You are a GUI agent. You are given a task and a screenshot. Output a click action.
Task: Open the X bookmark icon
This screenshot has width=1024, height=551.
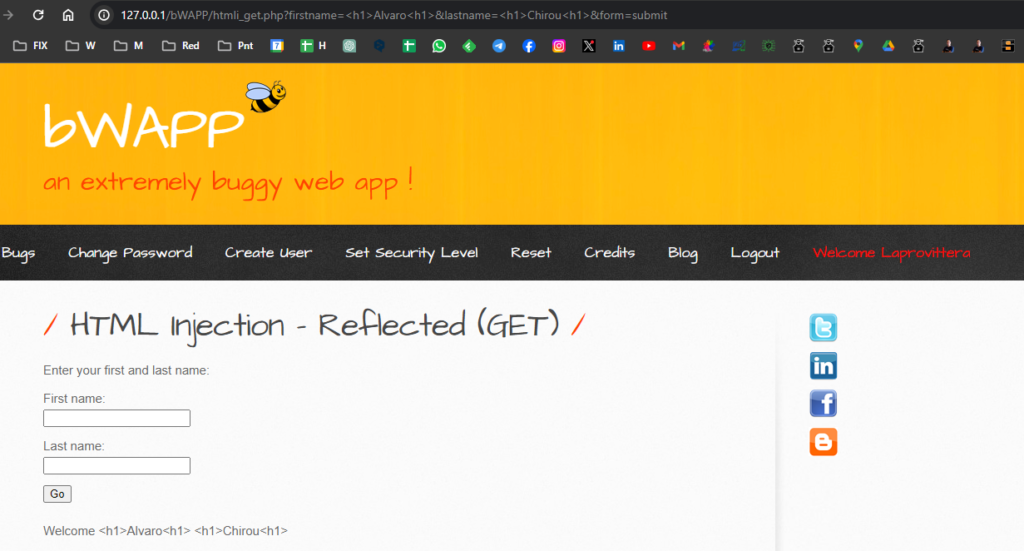588,46
